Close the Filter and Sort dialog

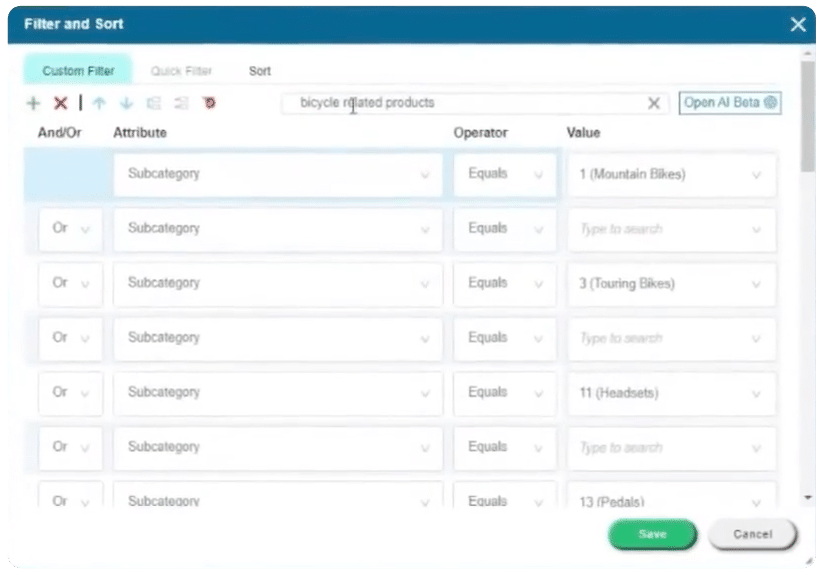pos(797,24)
